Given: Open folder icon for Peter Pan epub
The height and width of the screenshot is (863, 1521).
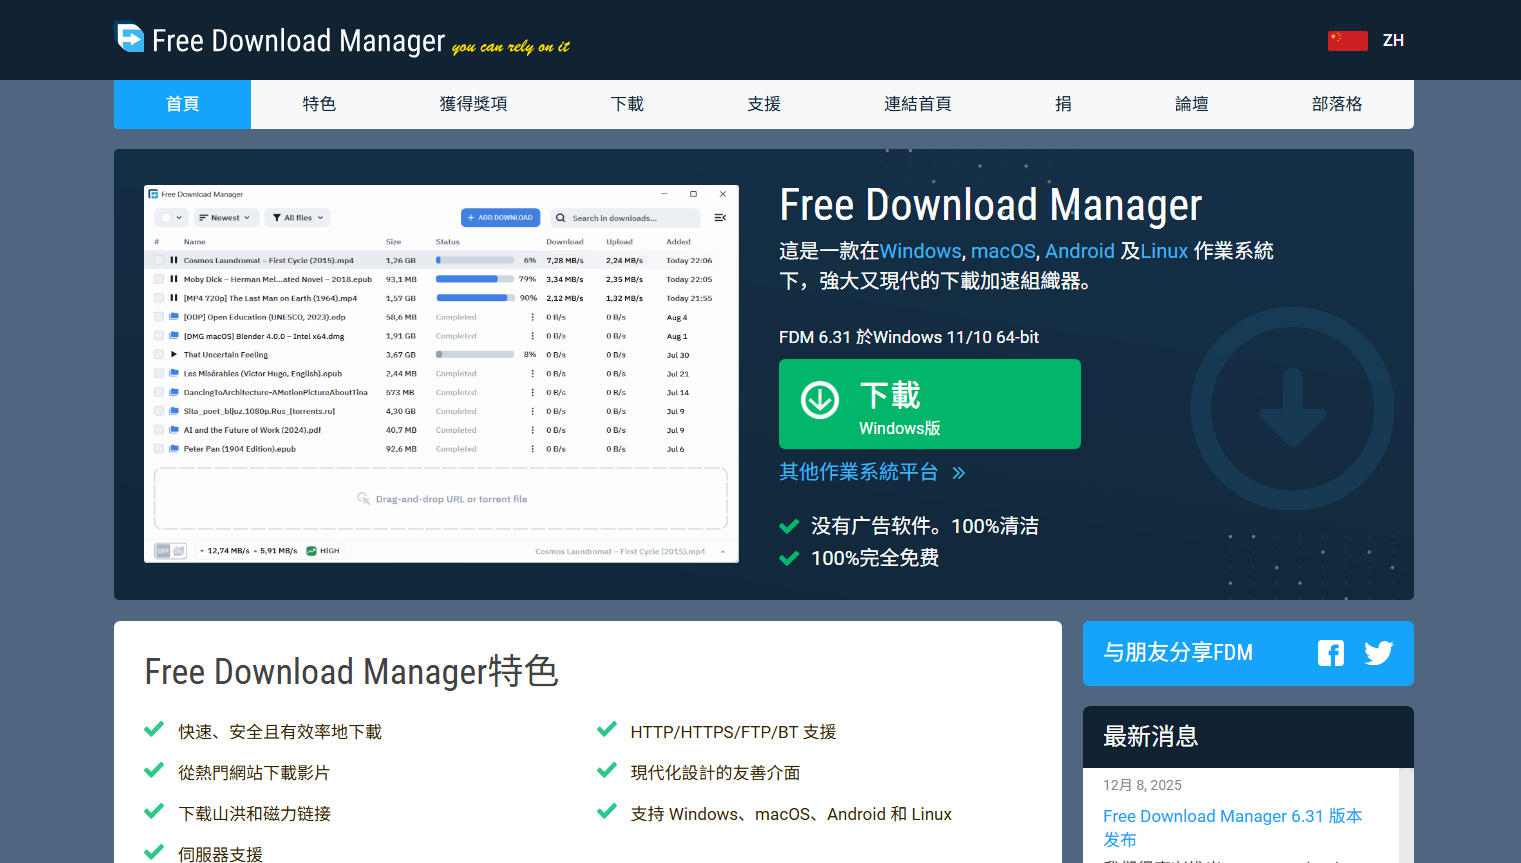Looking at the screenshot, I should (174, 449).
